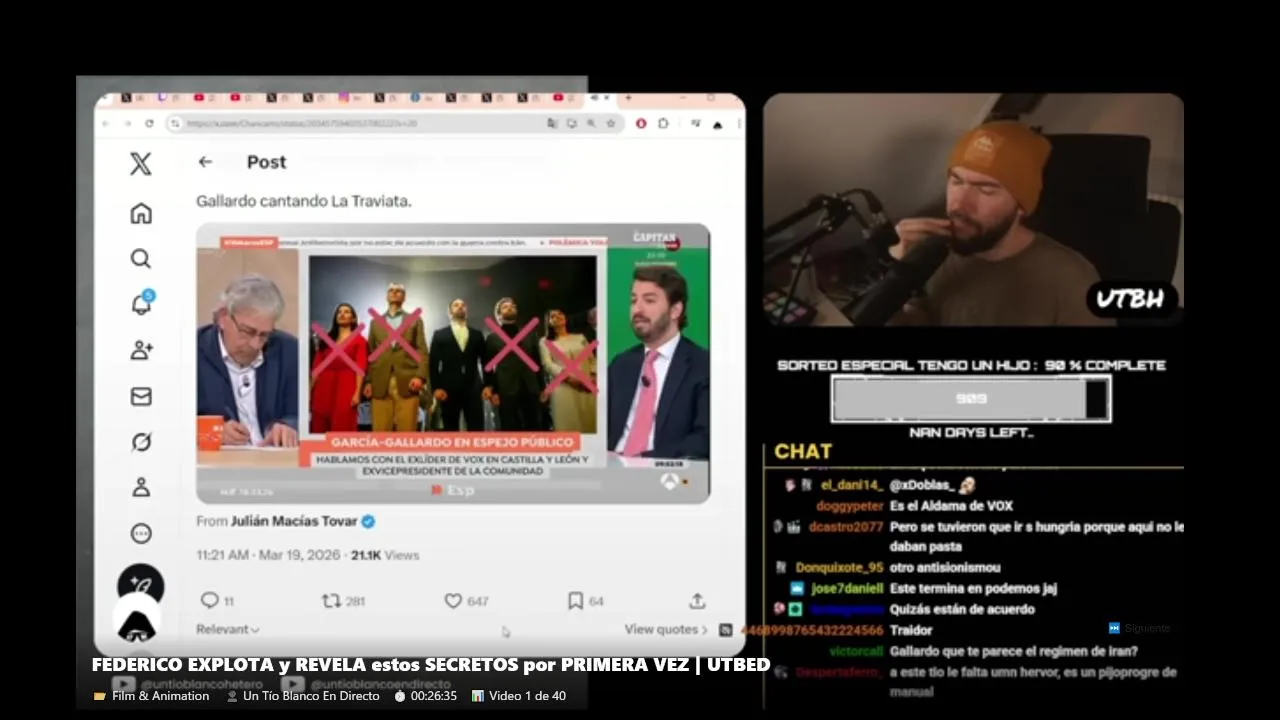The image size is (1280, 720).
Task: Click the post timestamp 11:21 AM Mar 19, 2026
Action: 268,555
